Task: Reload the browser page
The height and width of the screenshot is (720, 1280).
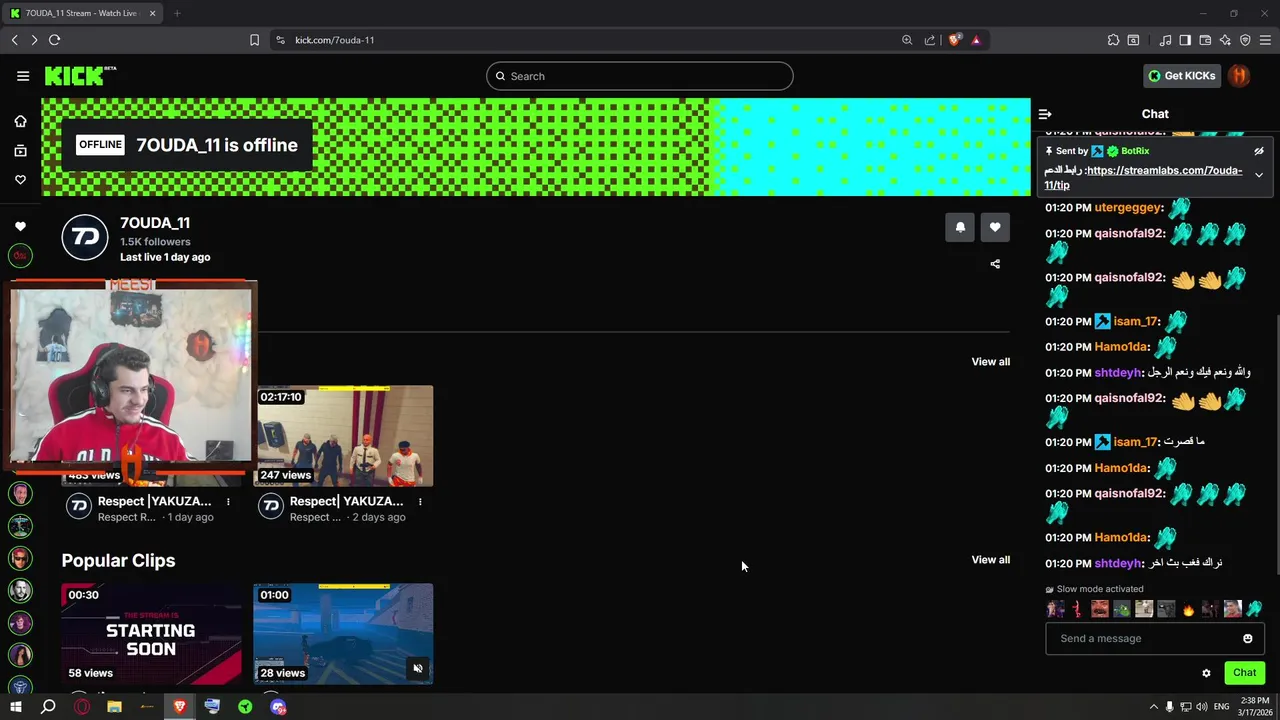Action: pyautogui.click(x=54, y=40)
